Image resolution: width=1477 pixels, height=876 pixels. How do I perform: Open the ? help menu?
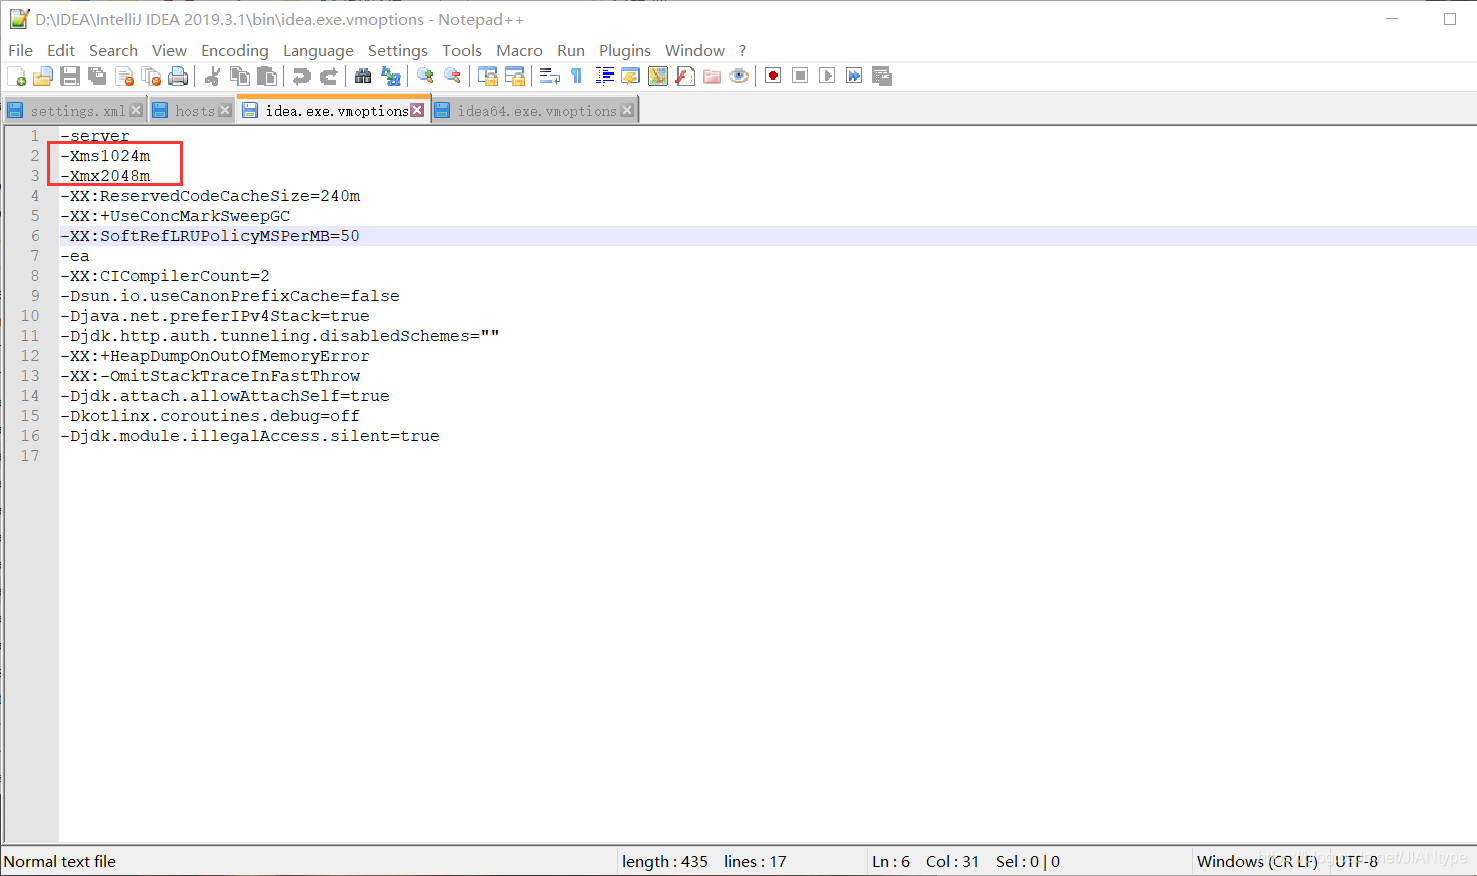click(743, 50)
